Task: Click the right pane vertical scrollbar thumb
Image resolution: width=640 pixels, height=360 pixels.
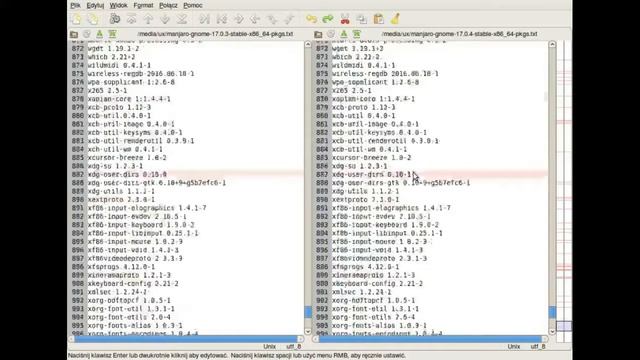Action: click(x=552, y=312)
